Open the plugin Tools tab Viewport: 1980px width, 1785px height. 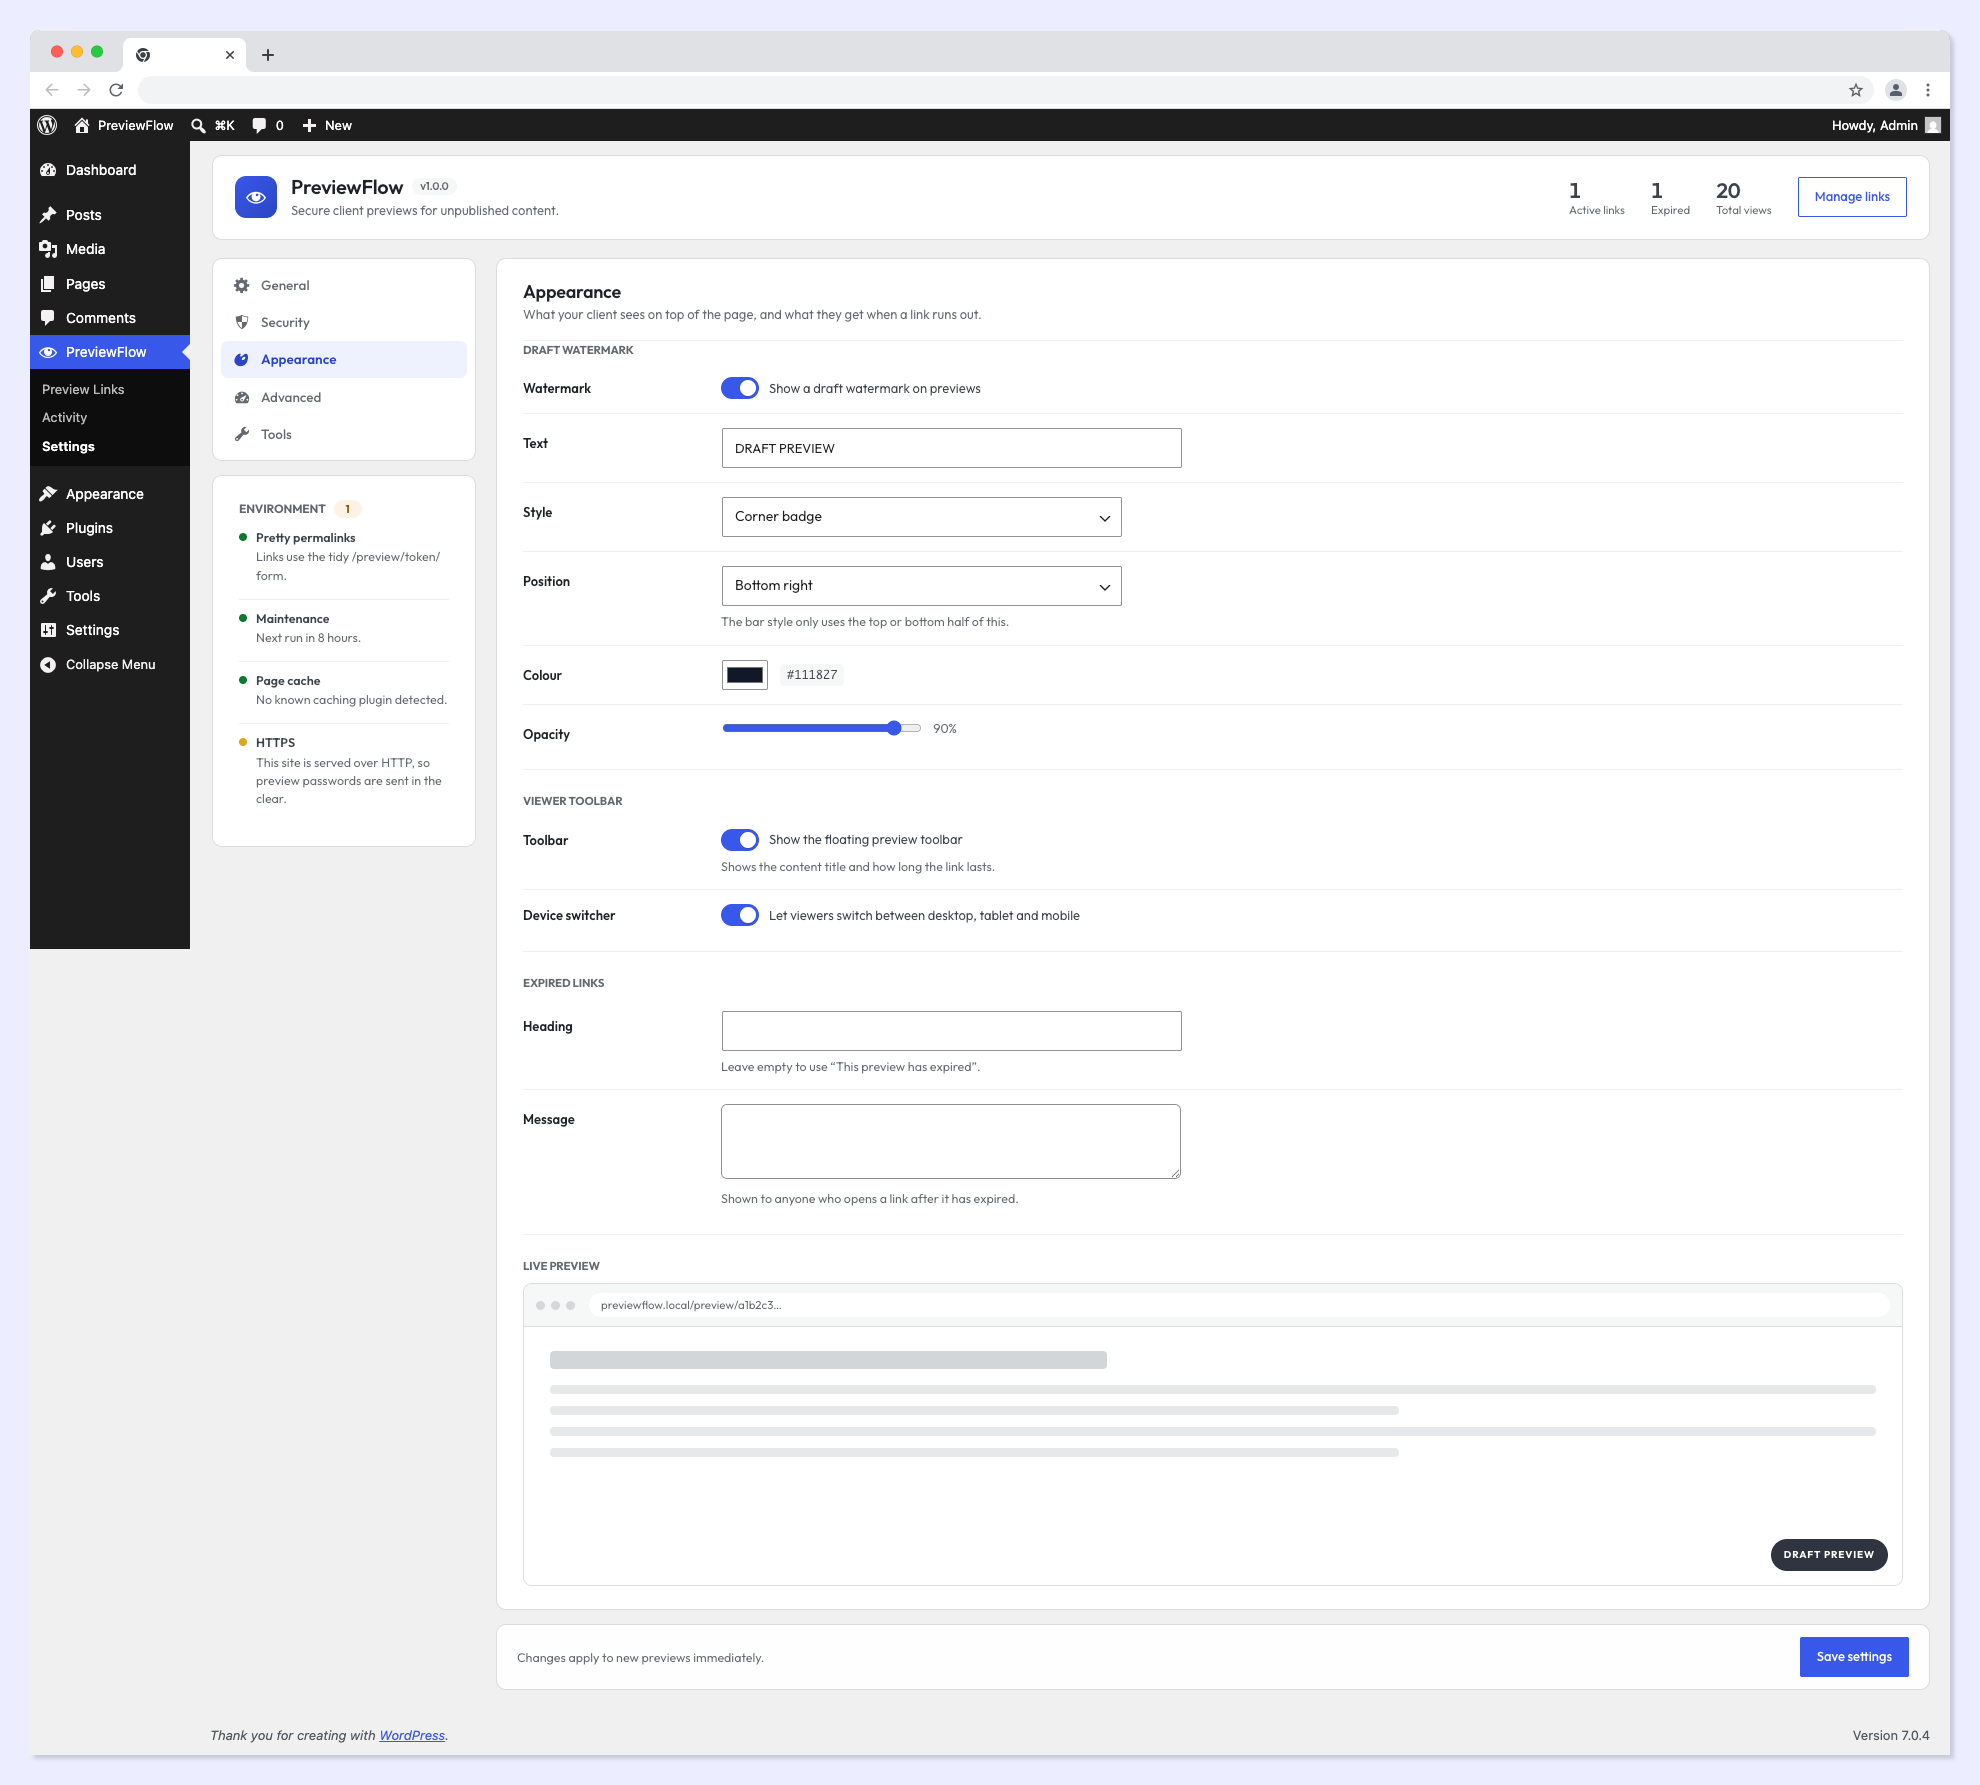[344, 434]
